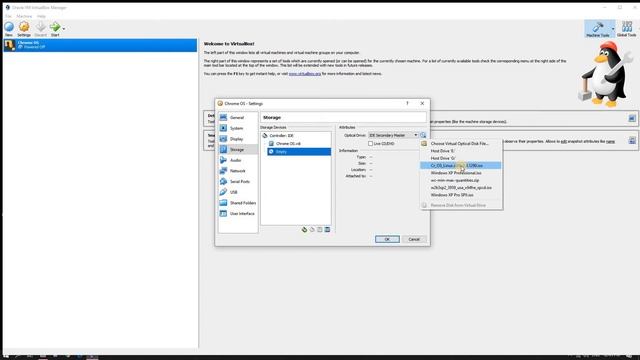Select the zip file entry in menu
Viewport: 640px width, 360px height.
point(461,180)
